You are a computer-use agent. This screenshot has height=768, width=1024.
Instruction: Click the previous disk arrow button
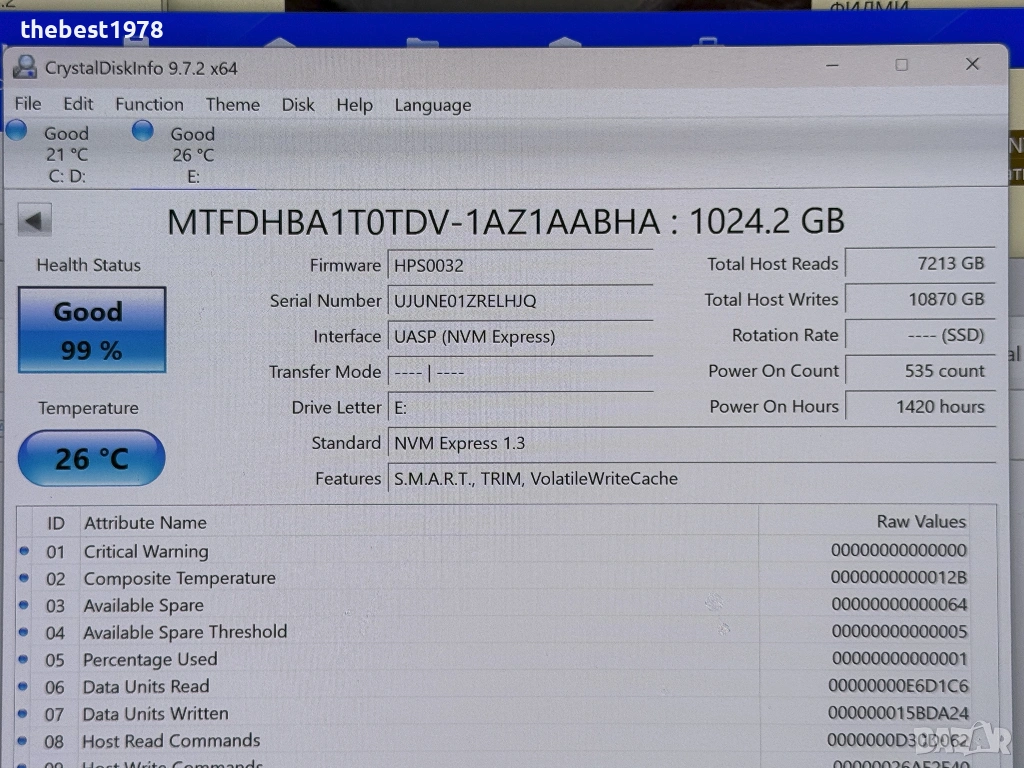pyautogui.click(x=35, y=221)
